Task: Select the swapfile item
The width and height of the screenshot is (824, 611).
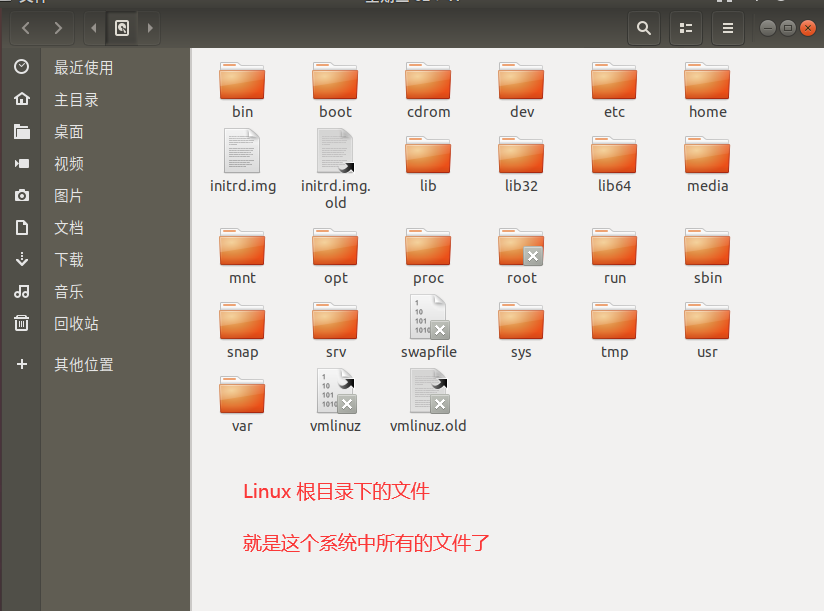Action: (x=428, y=322)
